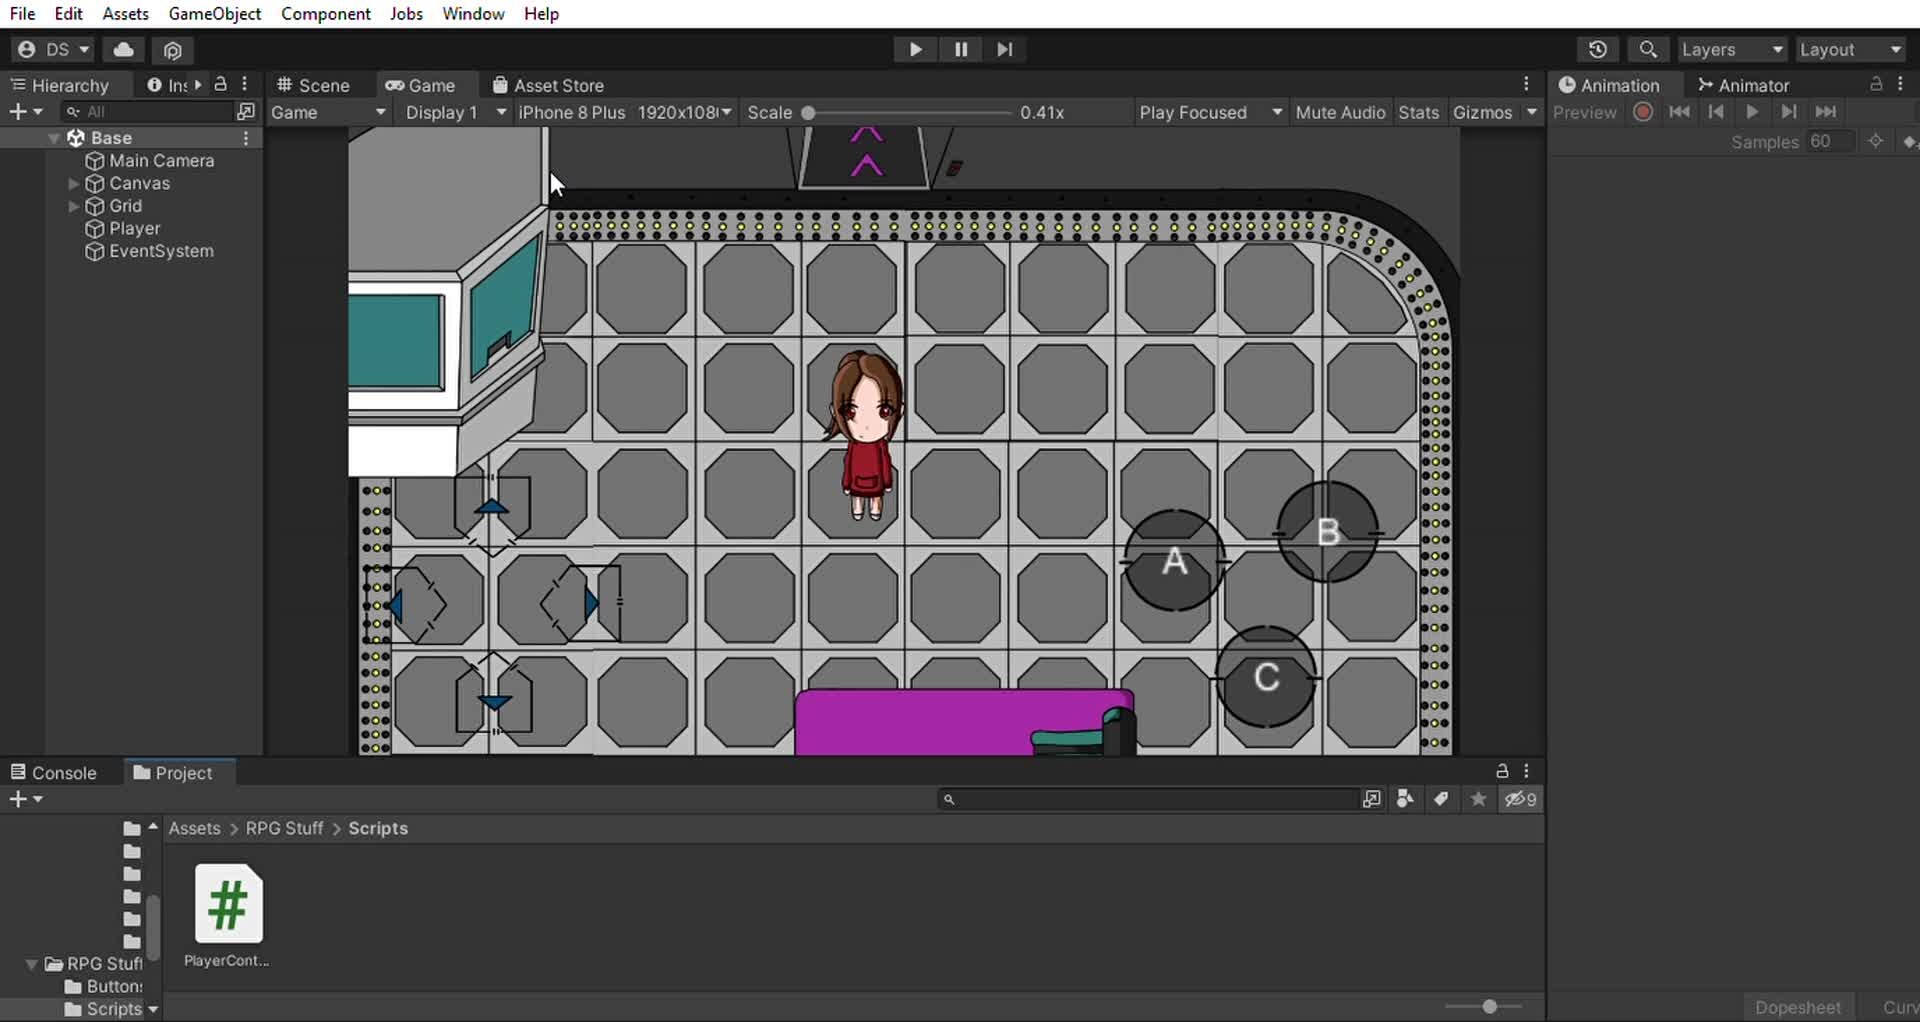Expand the Canvas object in Hierarchy
1920x1022 pixels.
click(x=73, y=184)
